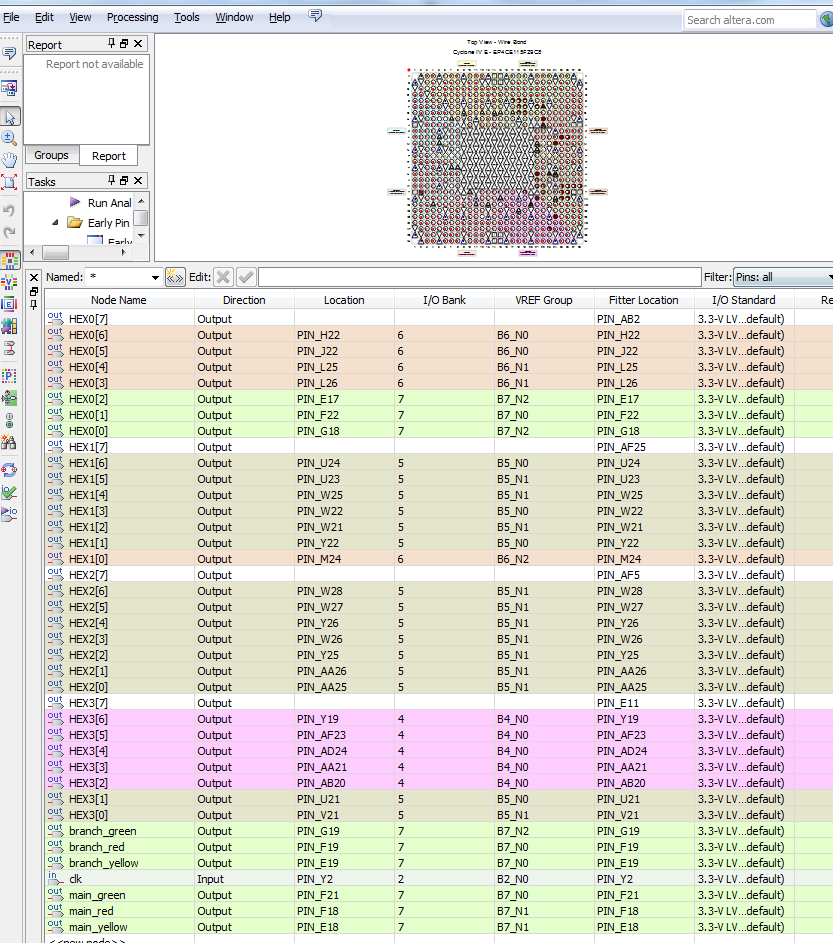Click the green checkmark I/O check icon near toolbar bottom
This screenshot has height=943, width=833.
pos(9,491)
